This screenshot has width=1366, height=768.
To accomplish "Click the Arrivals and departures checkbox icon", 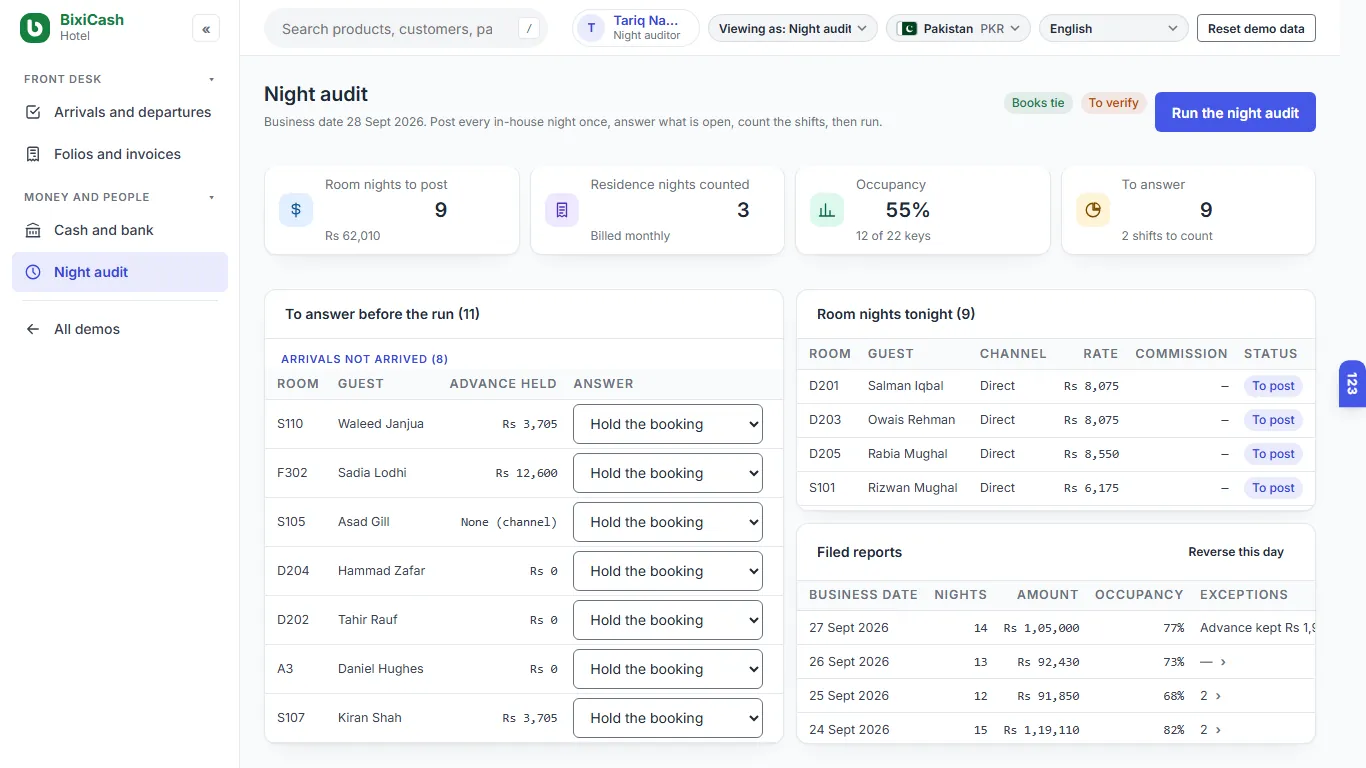I will 33,112.
